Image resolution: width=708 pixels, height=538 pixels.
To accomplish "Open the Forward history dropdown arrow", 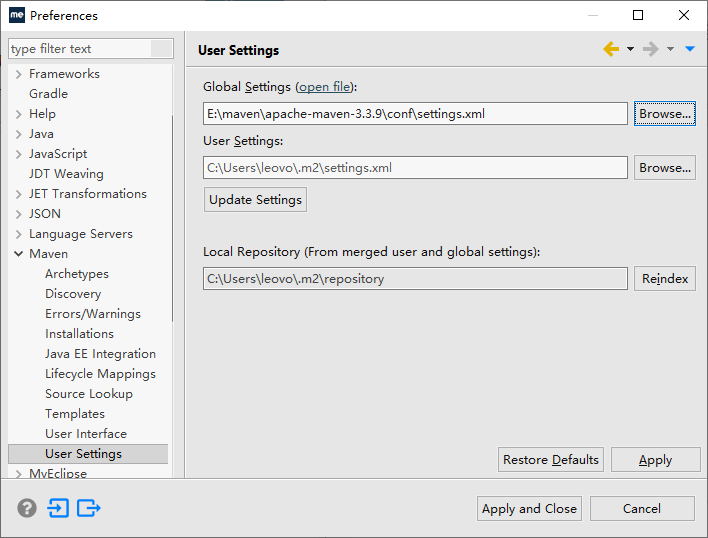I will point(670,49).
